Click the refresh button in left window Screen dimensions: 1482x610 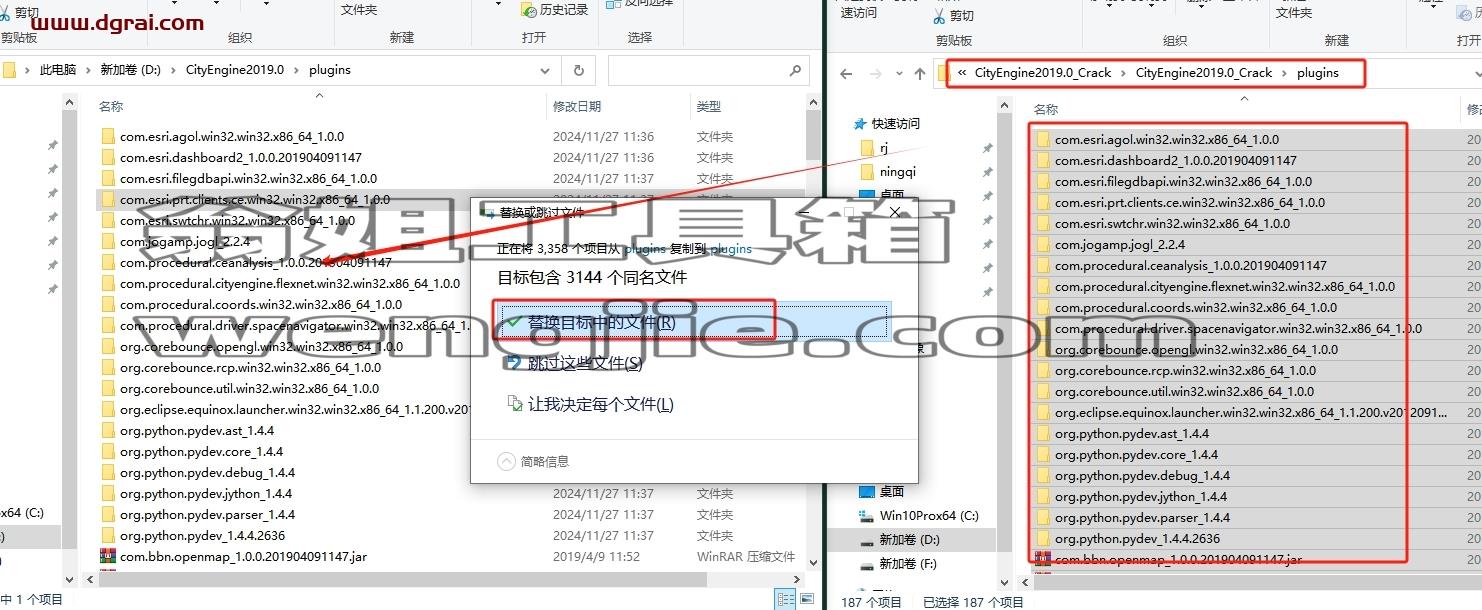(578, 71)
